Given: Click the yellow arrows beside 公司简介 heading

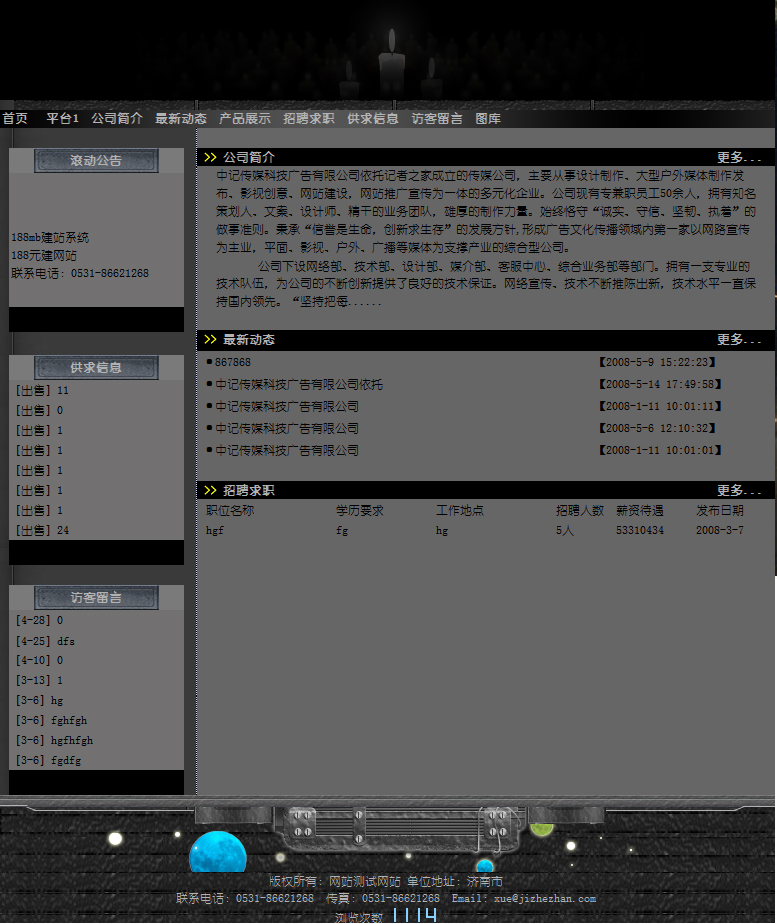Looking at the screenshot, I should pos(210,157).
